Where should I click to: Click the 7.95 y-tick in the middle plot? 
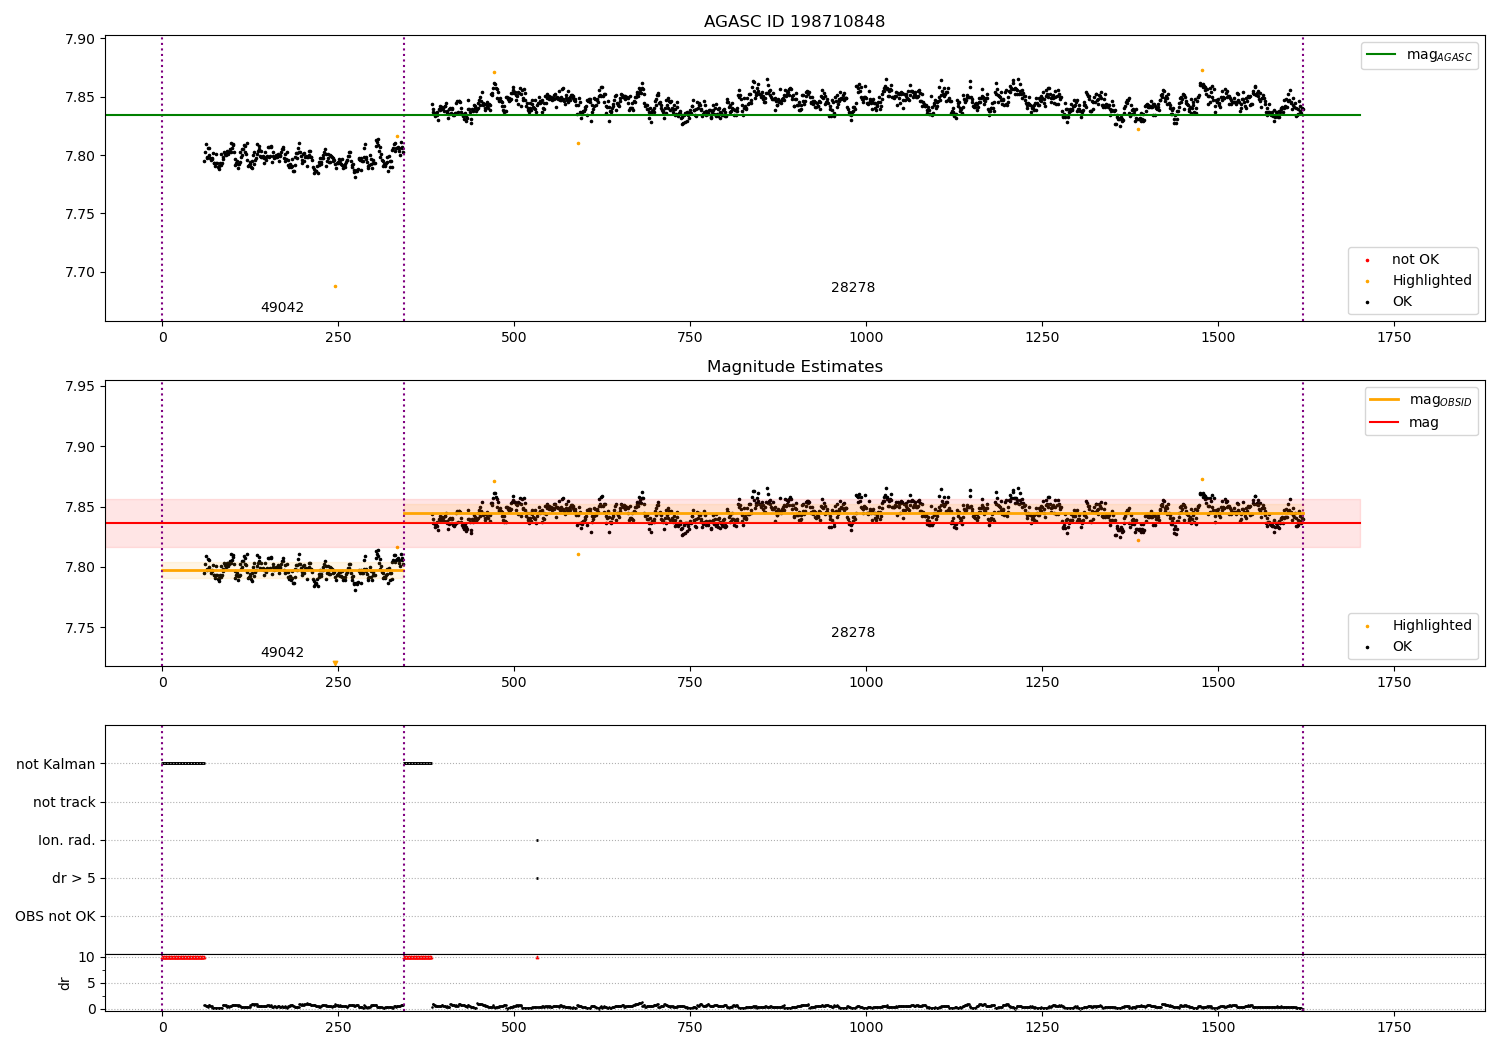(x=81, y=387)
